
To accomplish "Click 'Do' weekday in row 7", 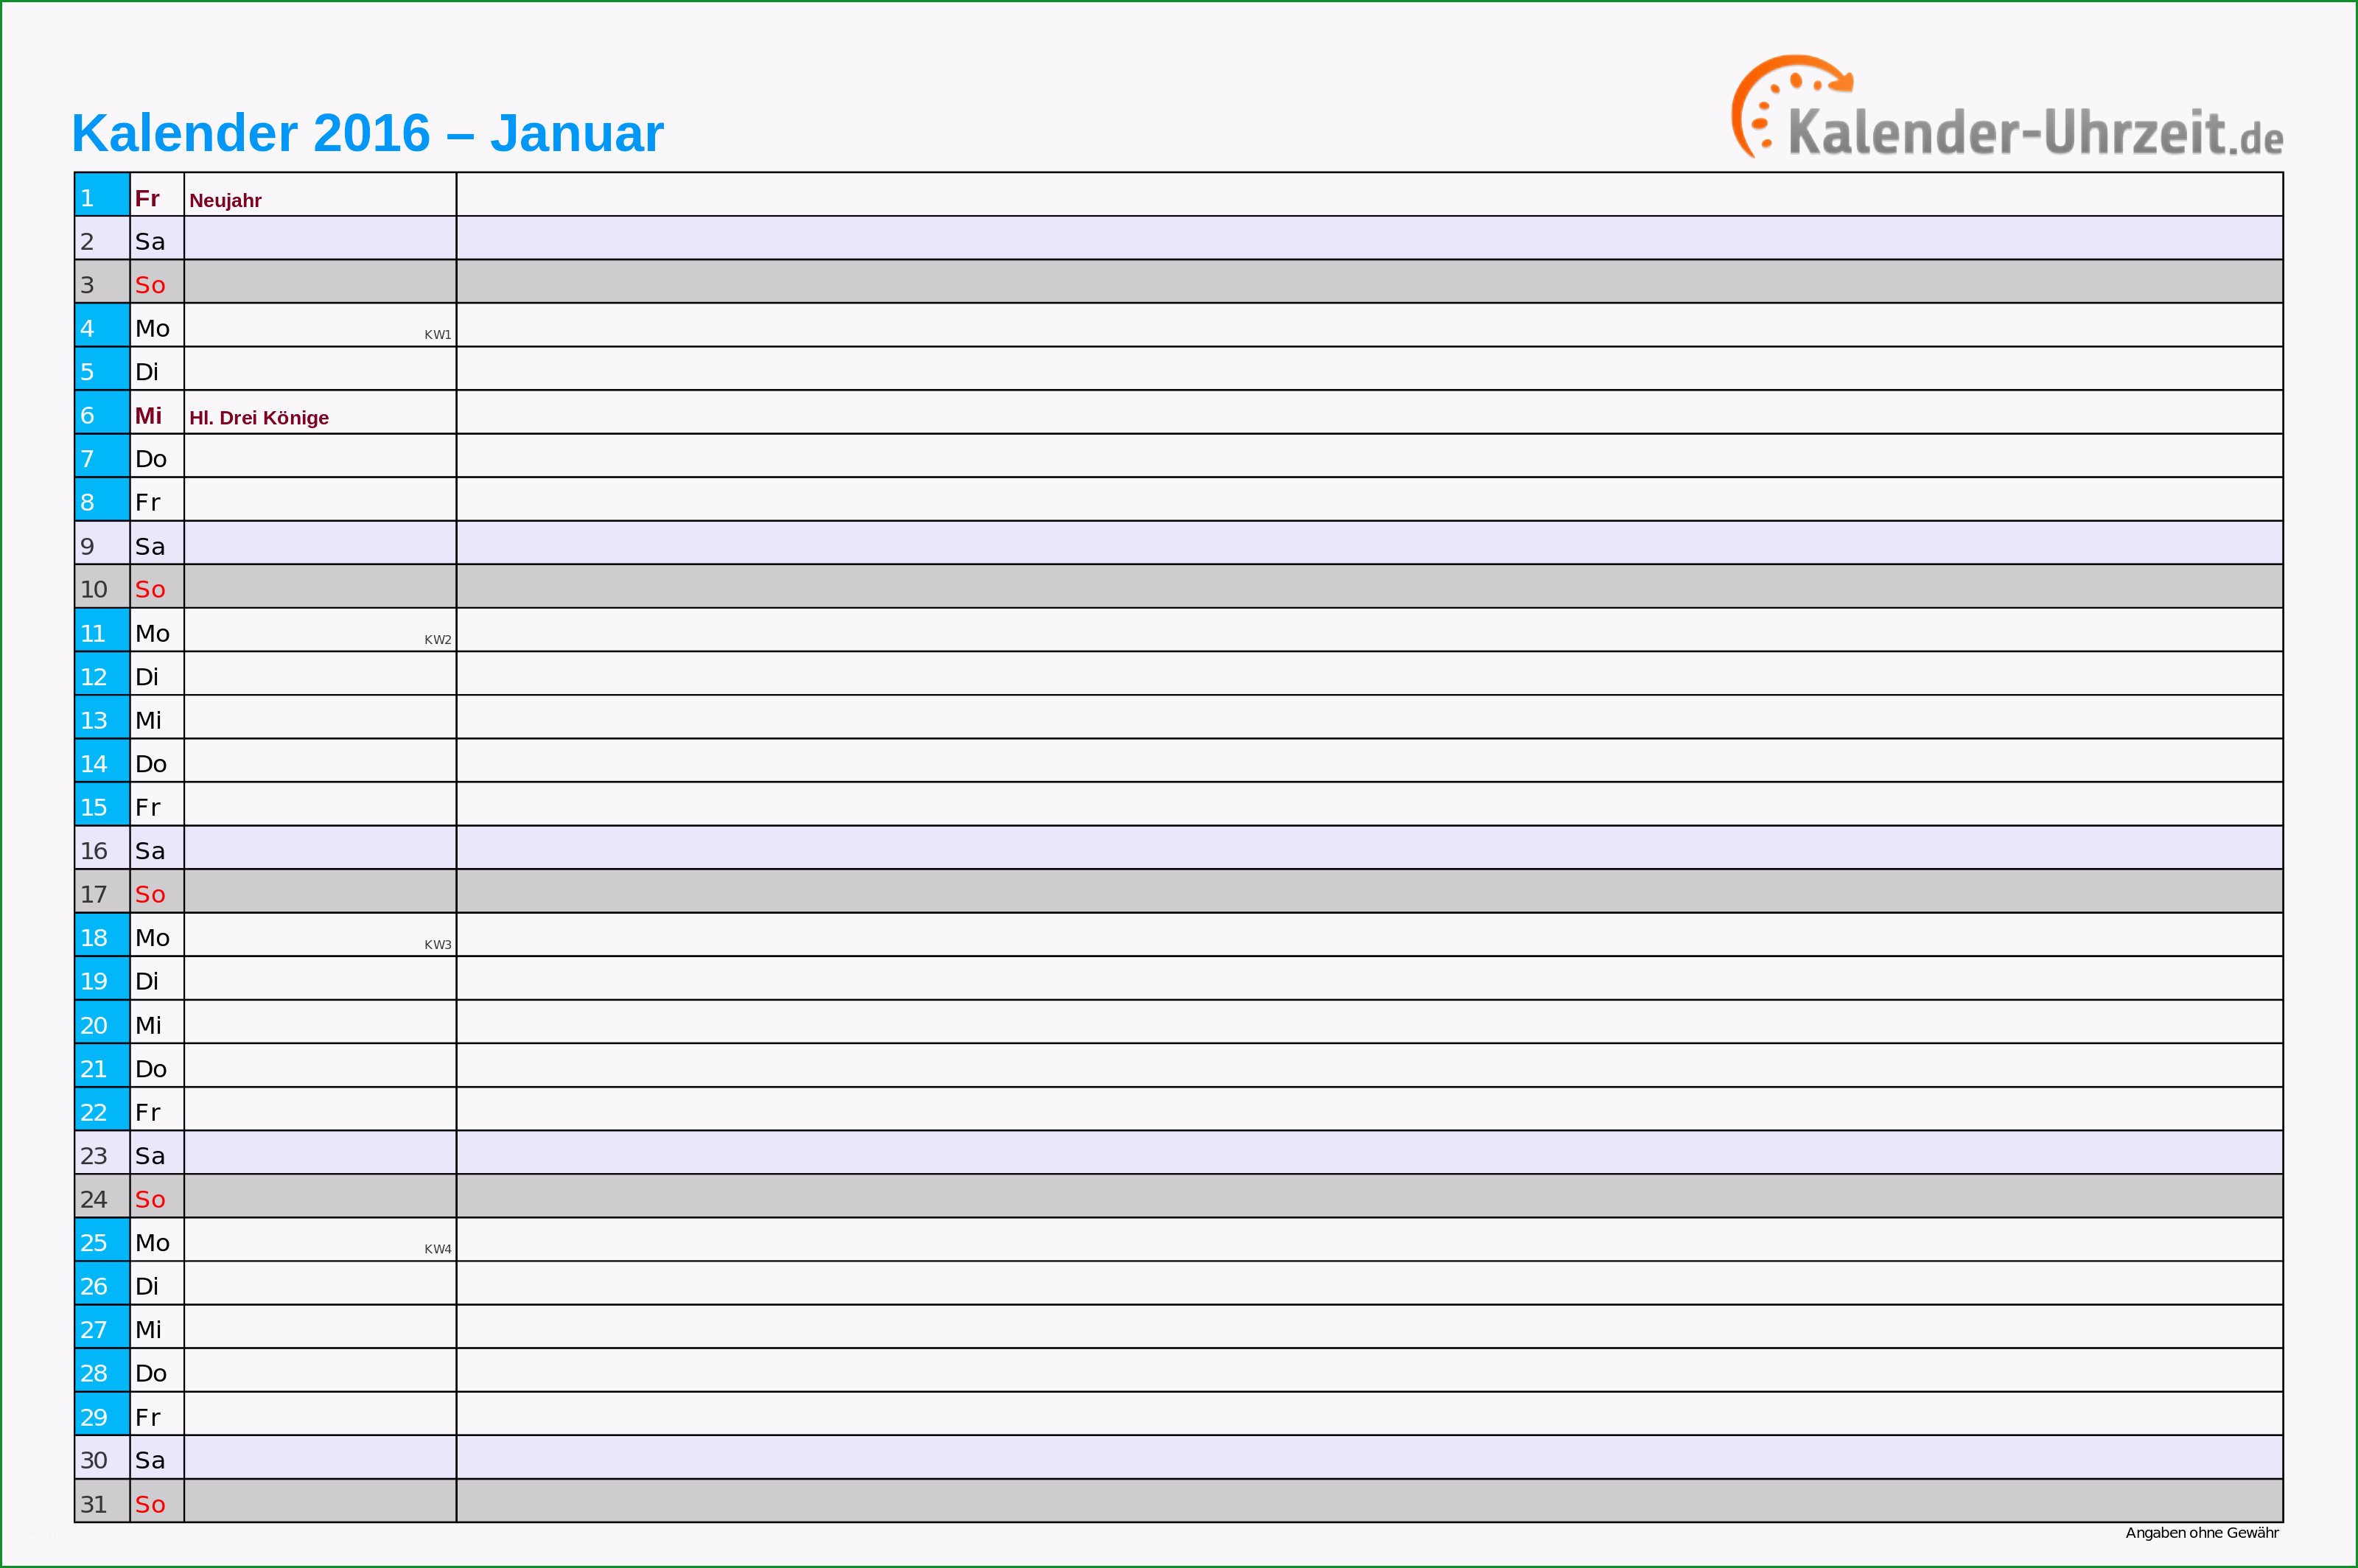I will (151, 459).
